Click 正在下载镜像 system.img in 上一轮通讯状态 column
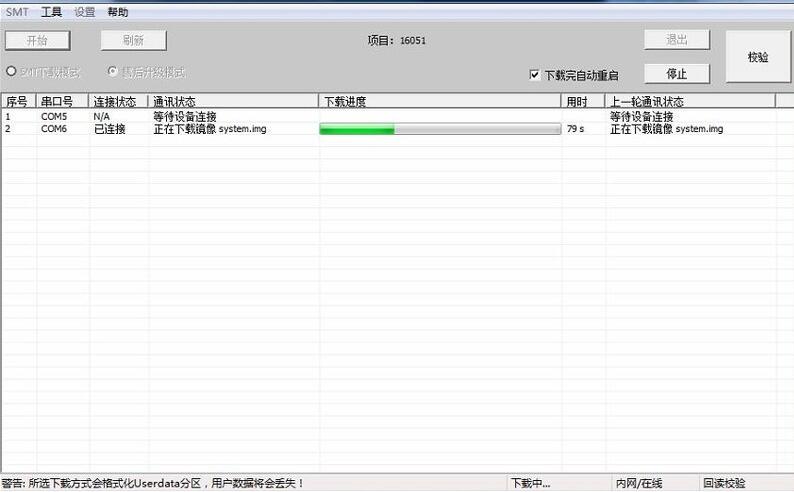 click(666, 129)
